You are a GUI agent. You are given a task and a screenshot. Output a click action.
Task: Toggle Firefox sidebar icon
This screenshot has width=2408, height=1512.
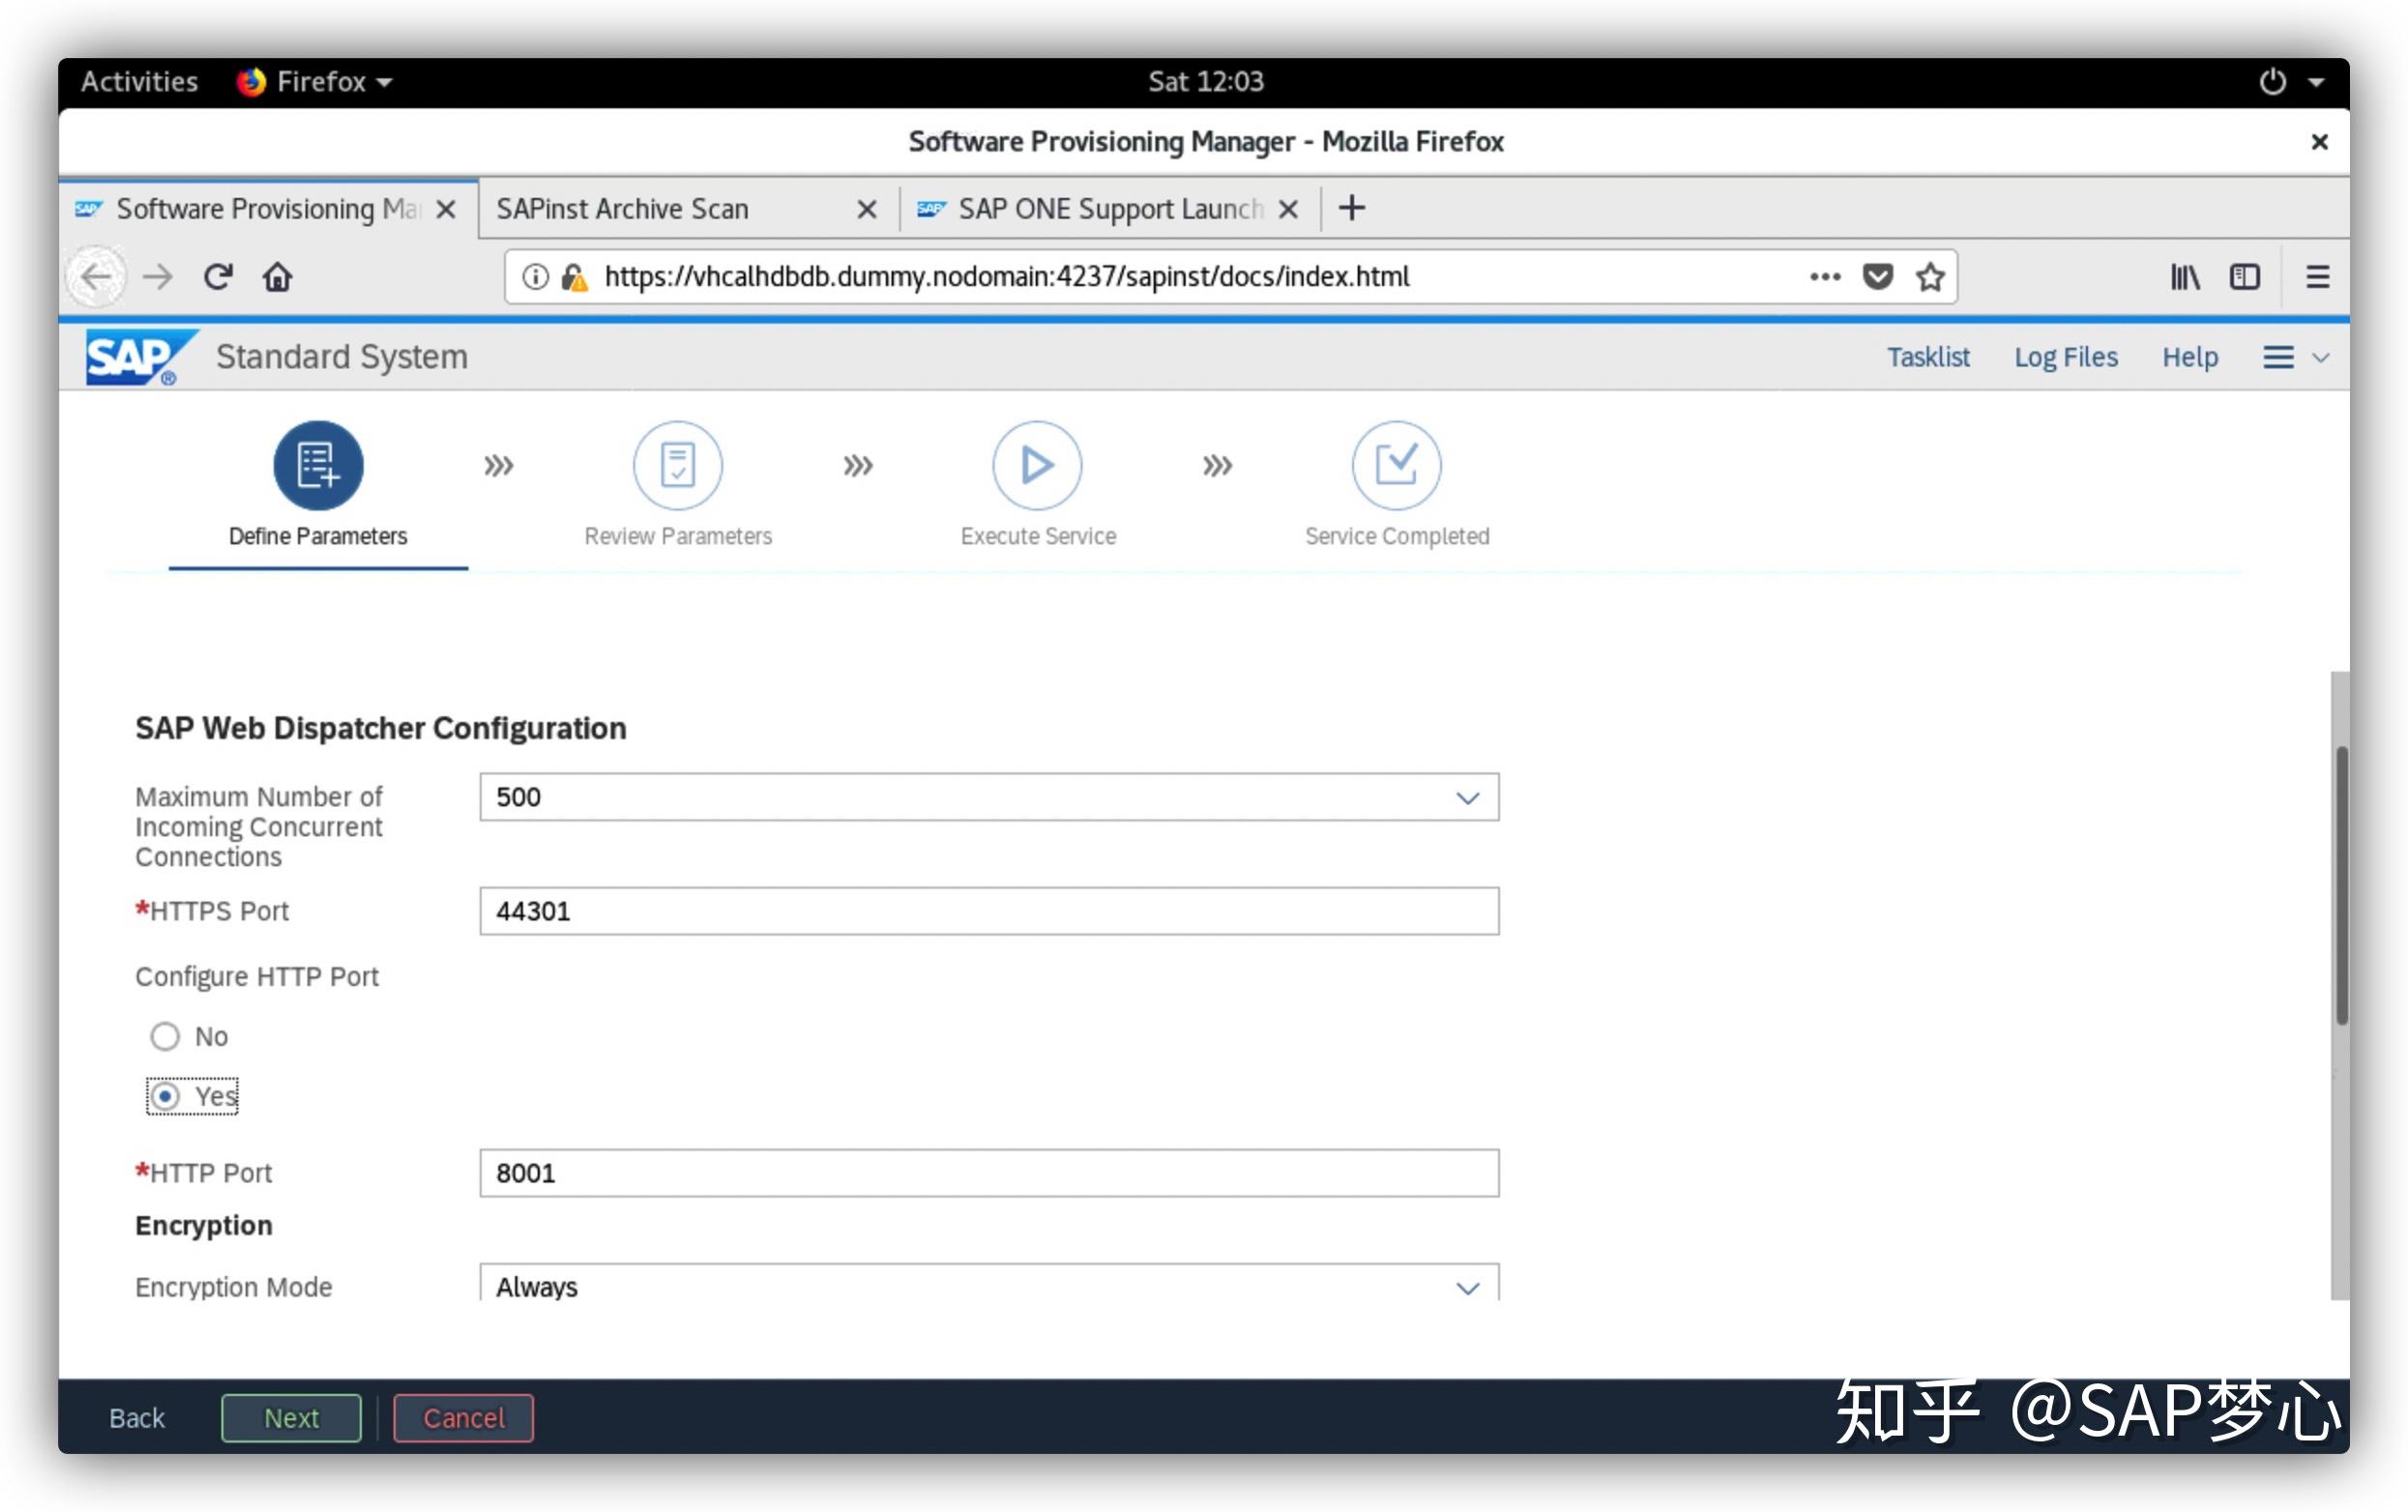tap(2245, 277)
